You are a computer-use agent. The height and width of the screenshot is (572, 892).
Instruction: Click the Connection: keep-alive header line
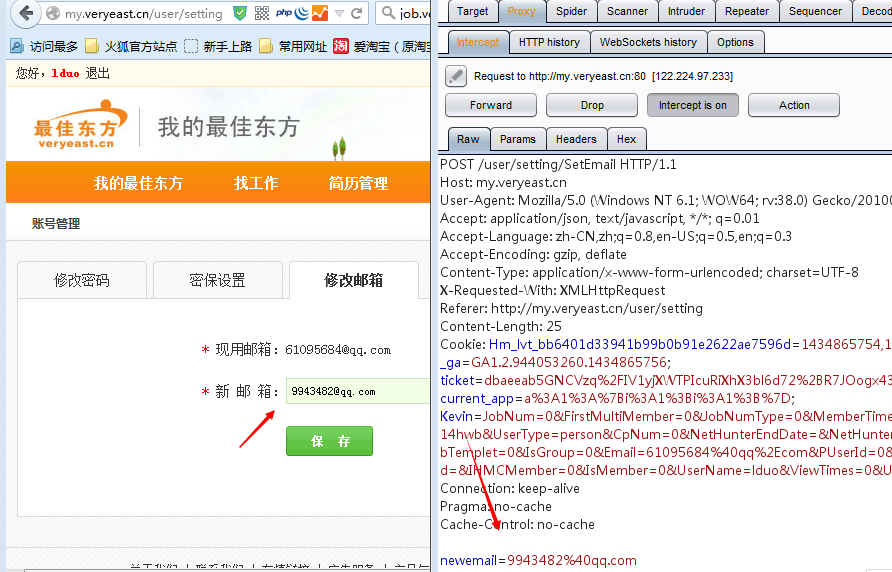pos(510,488)
